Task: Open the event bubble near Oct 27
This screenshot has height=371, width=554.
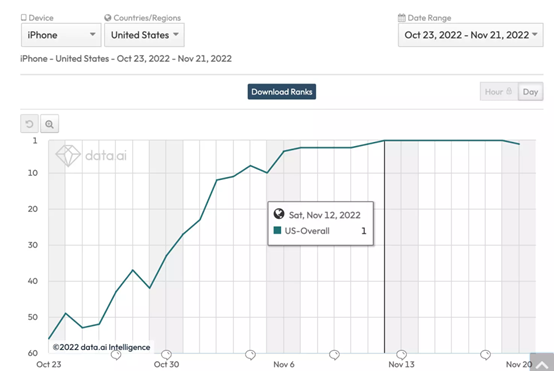Action: [x=116, y=355]
